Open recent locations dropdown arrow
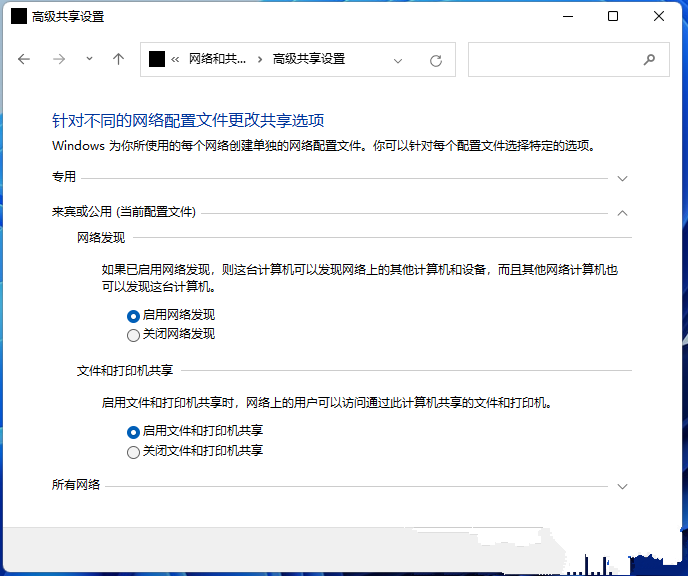This screenshot has height=576, width=688. tap(89, 58)
